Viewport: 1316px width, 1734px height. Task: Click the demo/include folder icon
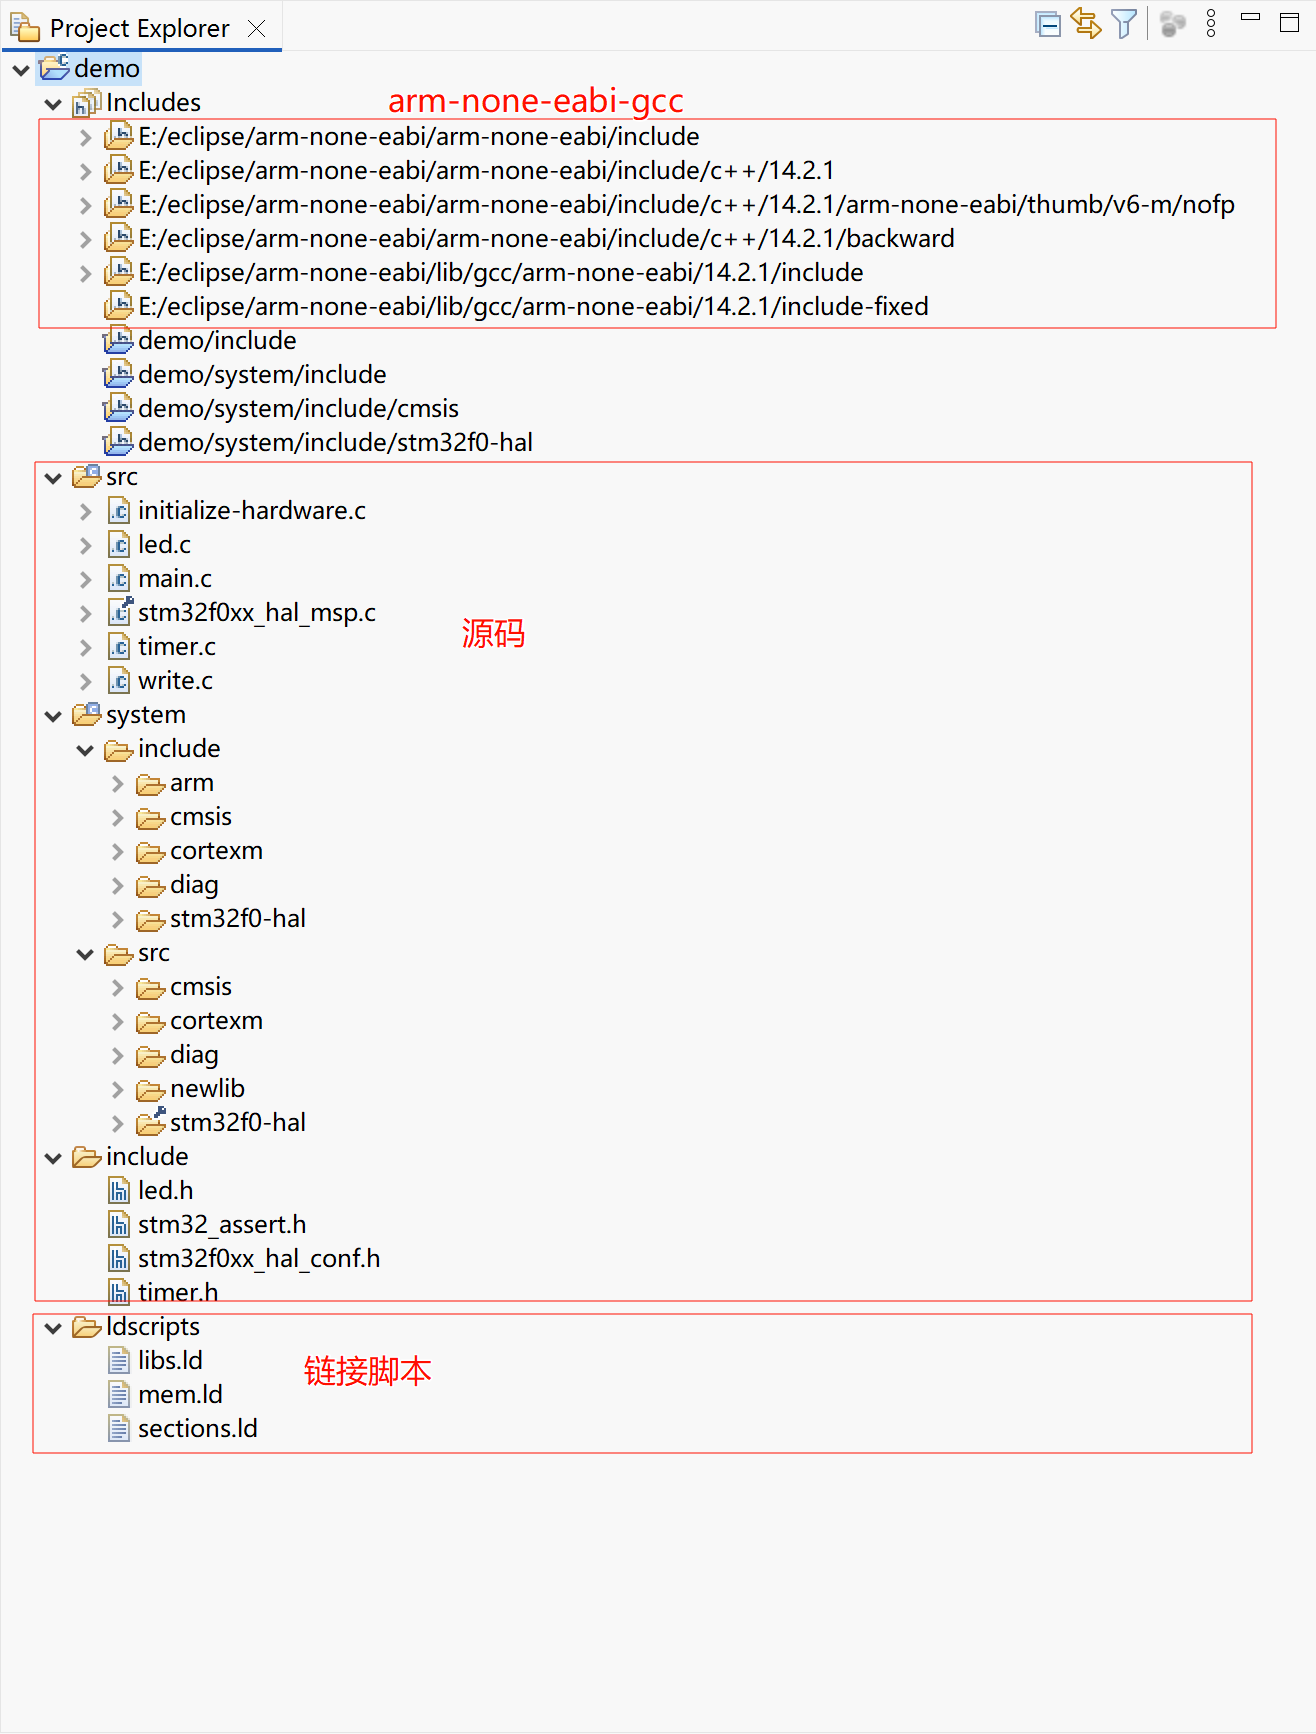(x=118, y=340)
